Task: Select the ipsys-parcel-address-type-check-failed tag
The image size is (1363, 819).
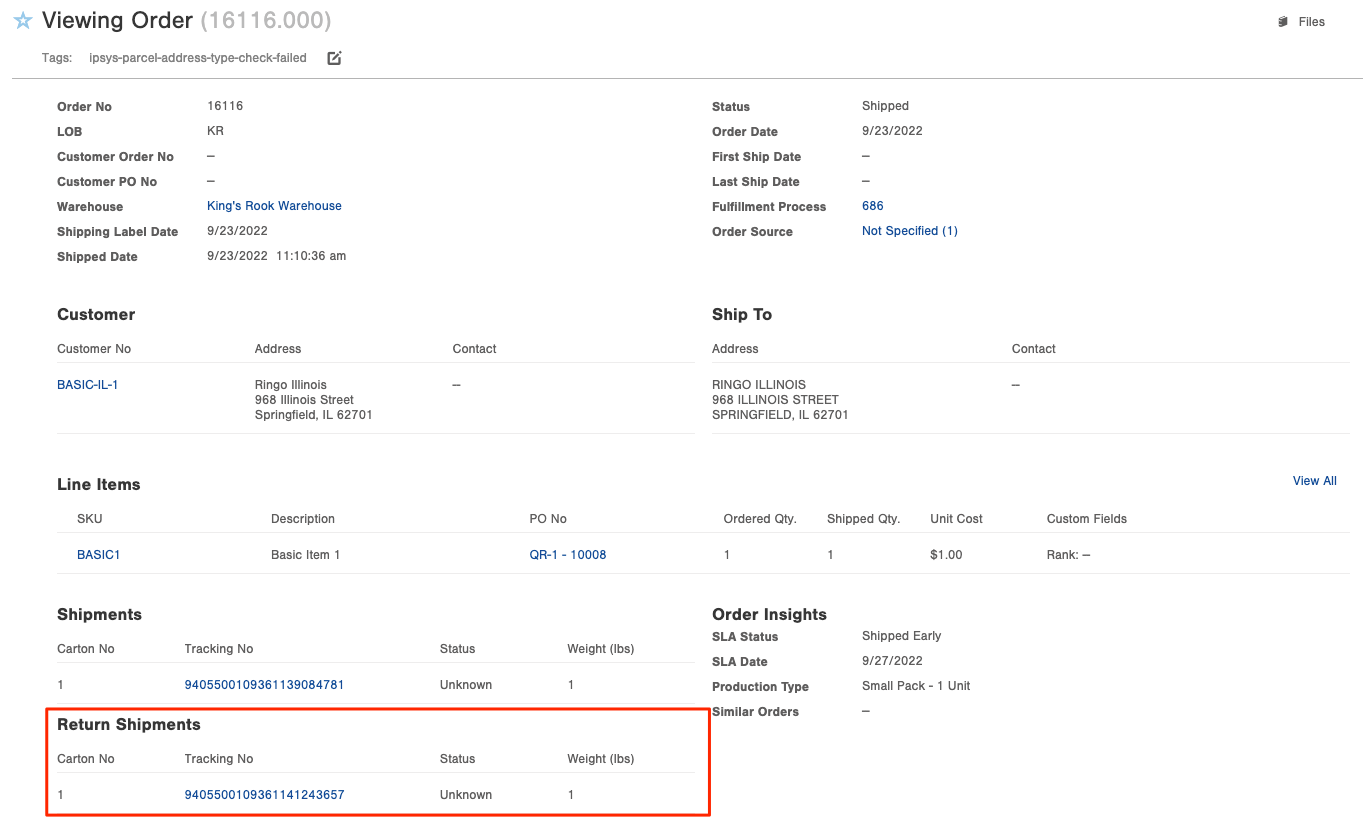Action: click(x=198, y=58)
